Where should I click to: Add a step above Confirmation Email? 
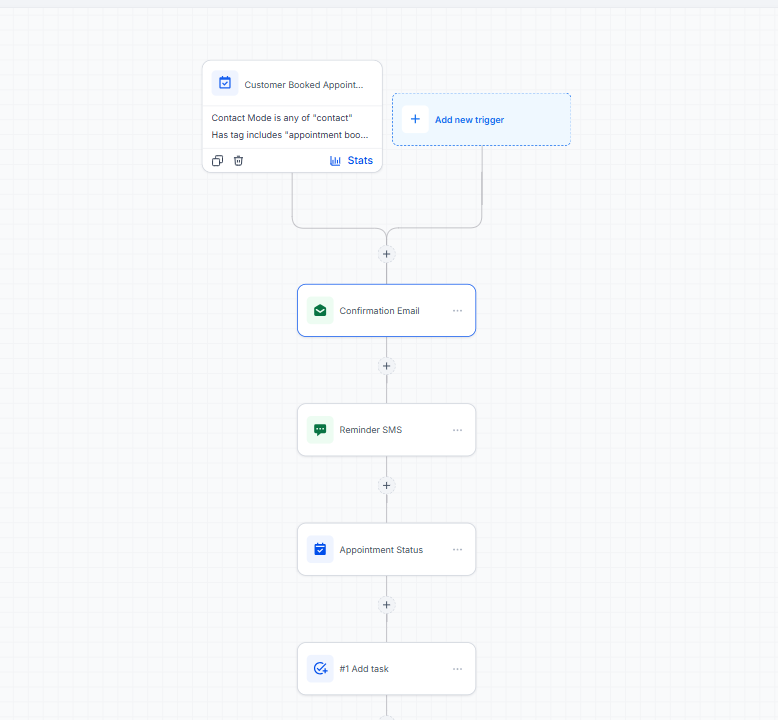tap(387, 254)
